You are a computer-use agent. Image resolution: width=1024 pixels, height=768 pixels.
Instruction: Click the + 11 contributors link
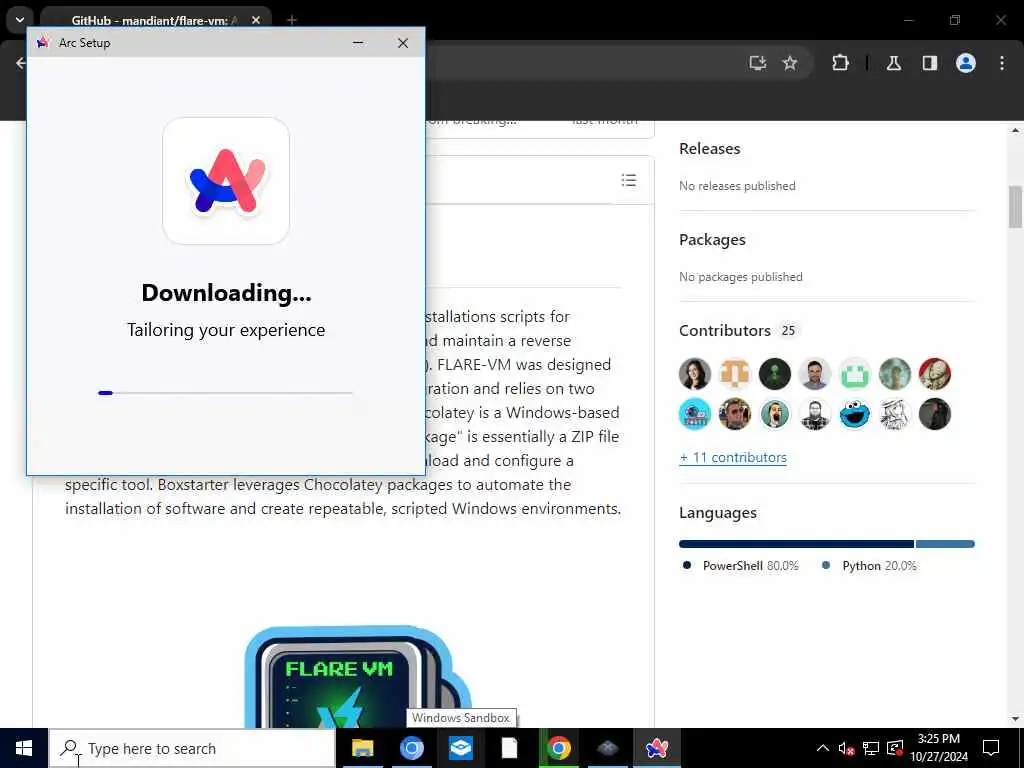[x=733, y=458]
